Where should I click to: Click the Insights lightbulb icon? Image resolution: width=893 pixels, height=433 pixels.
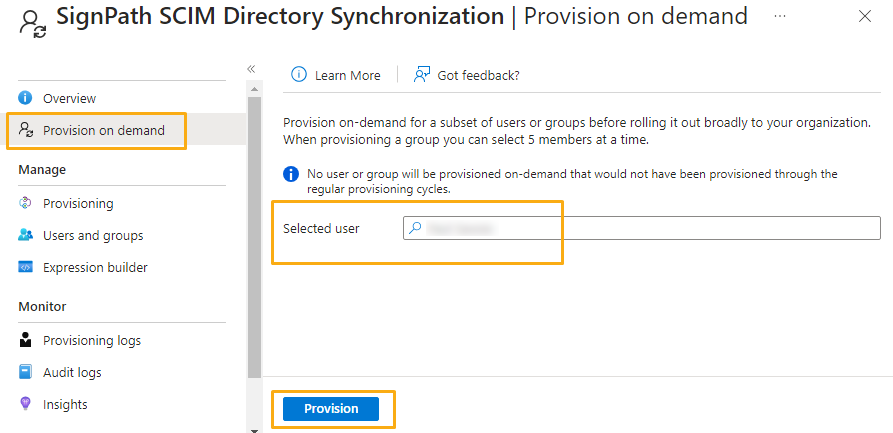point(26,404)
